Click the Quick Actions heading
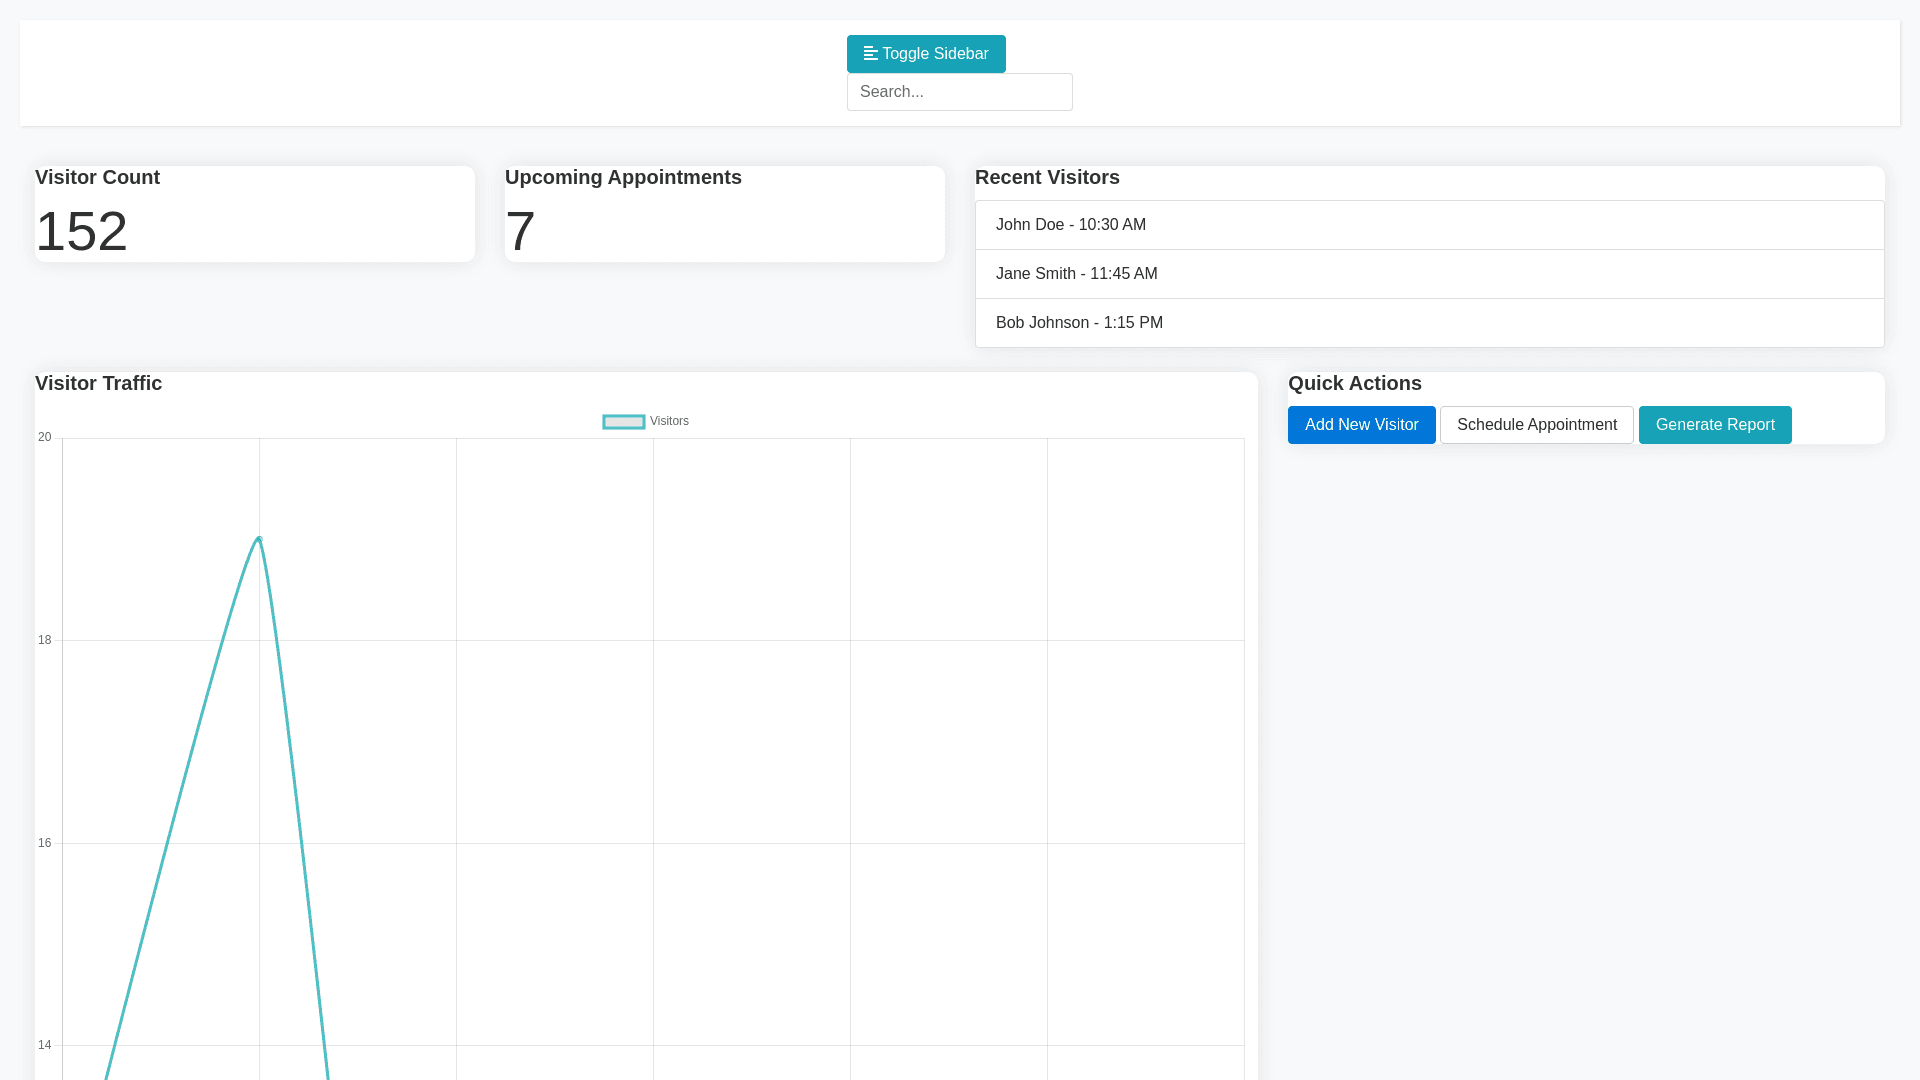1920x1080 pixels. tap(1354, 384)
